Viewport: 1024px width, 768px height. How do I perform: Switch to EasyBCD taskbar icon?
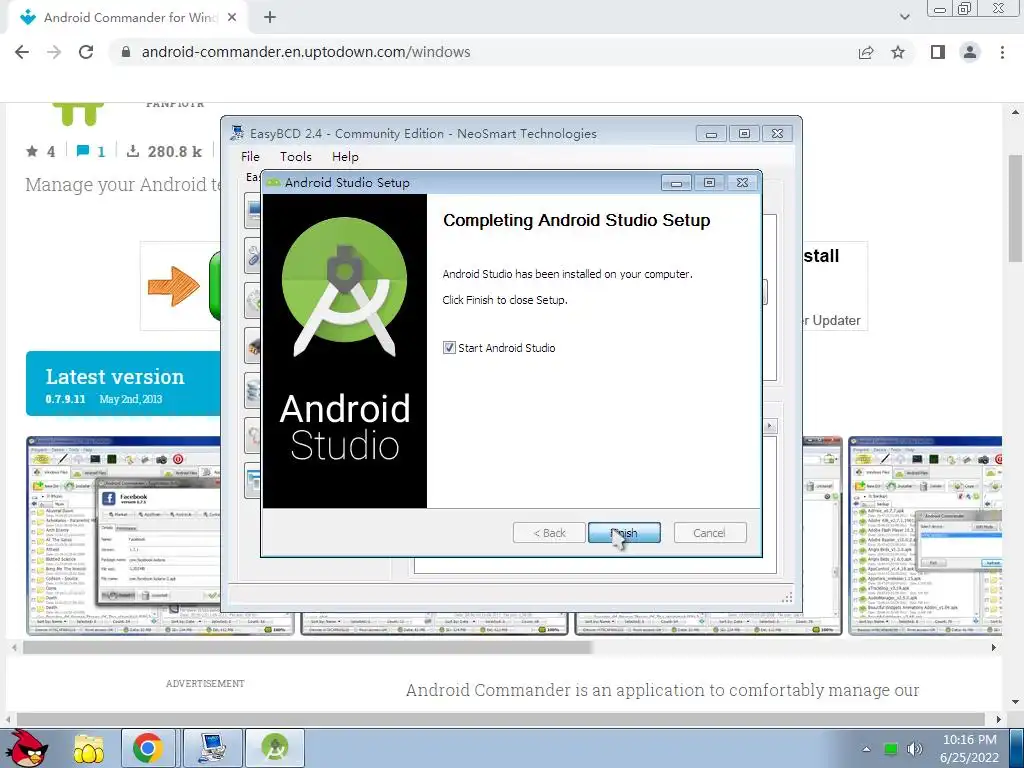click(212, 748)
